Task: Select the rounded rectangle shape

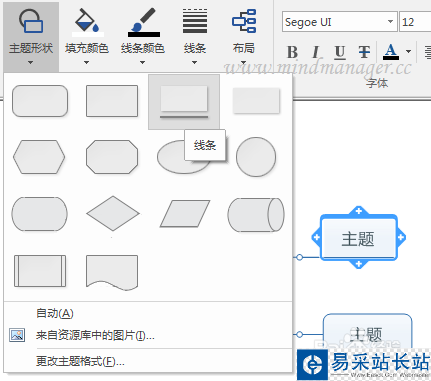Action: [40, 101]
